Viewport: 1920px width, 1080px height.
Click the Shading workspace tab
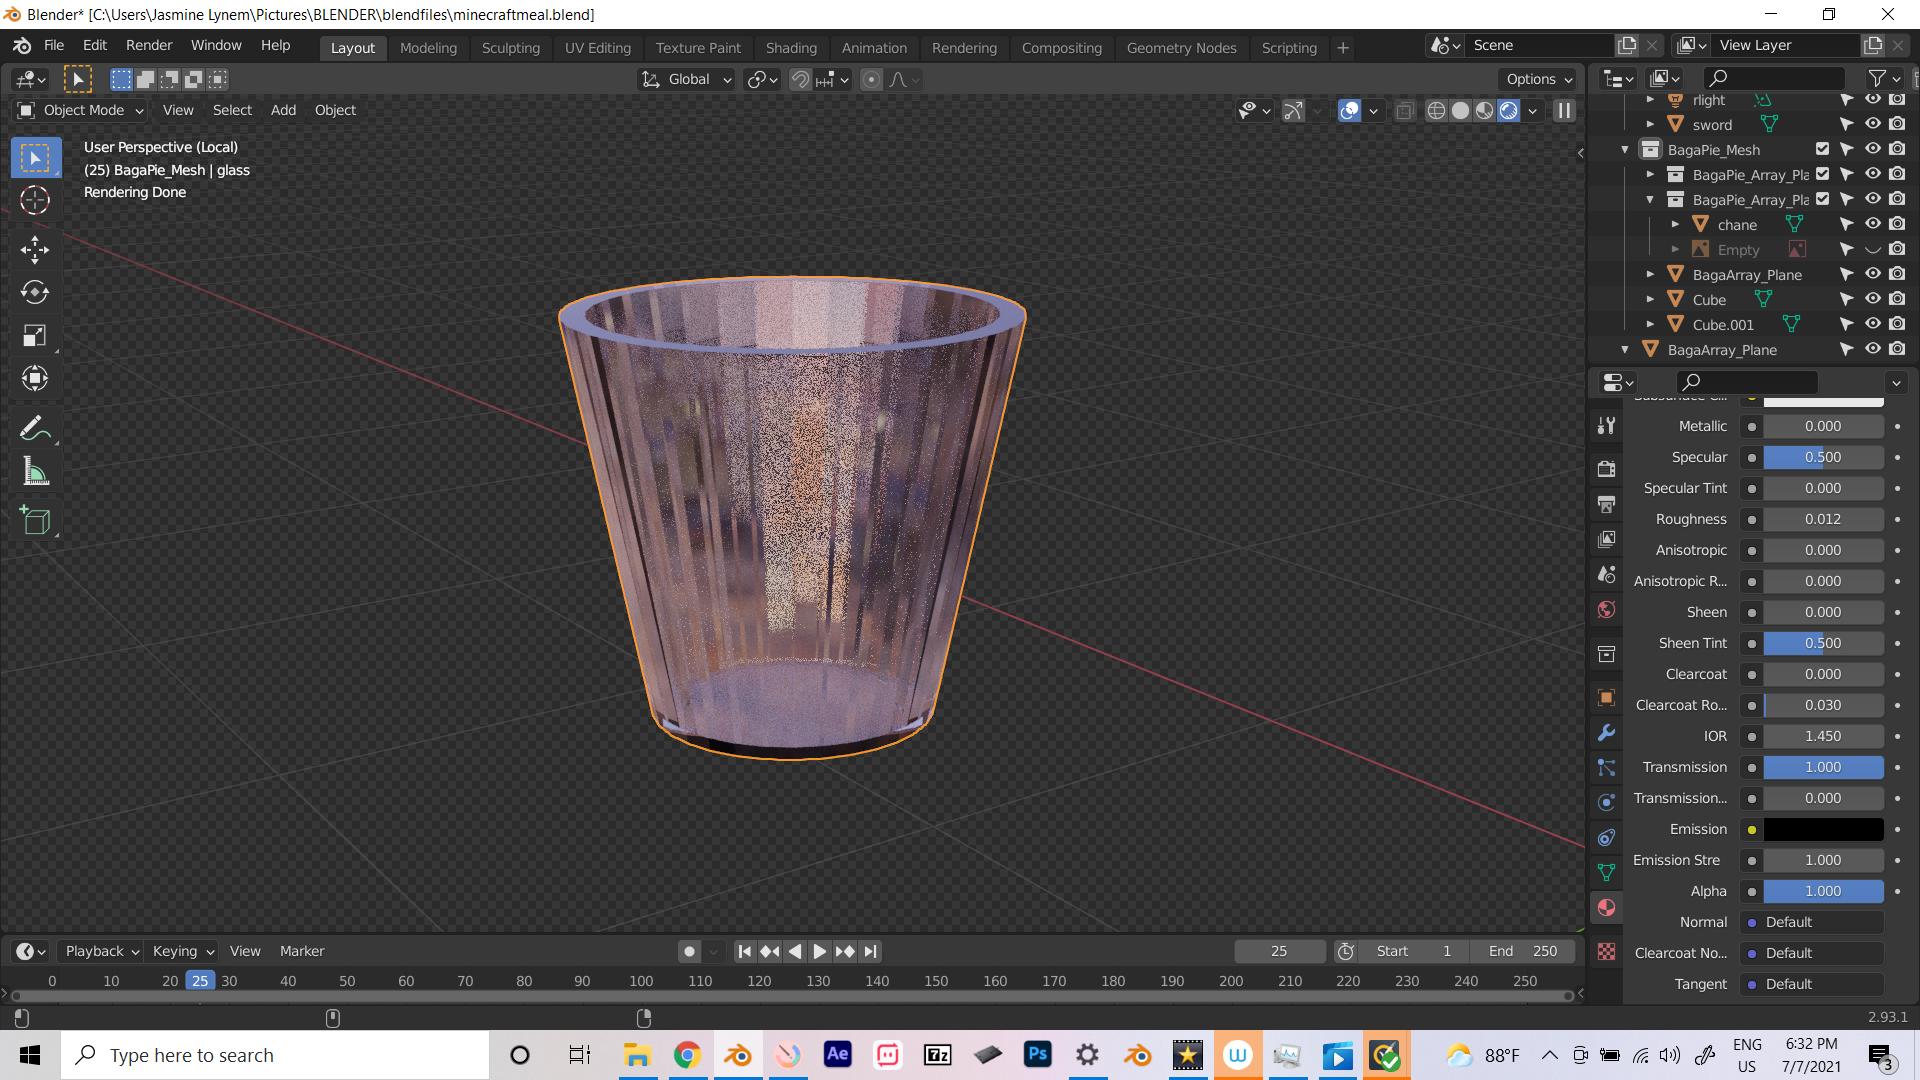coord(791,47)
